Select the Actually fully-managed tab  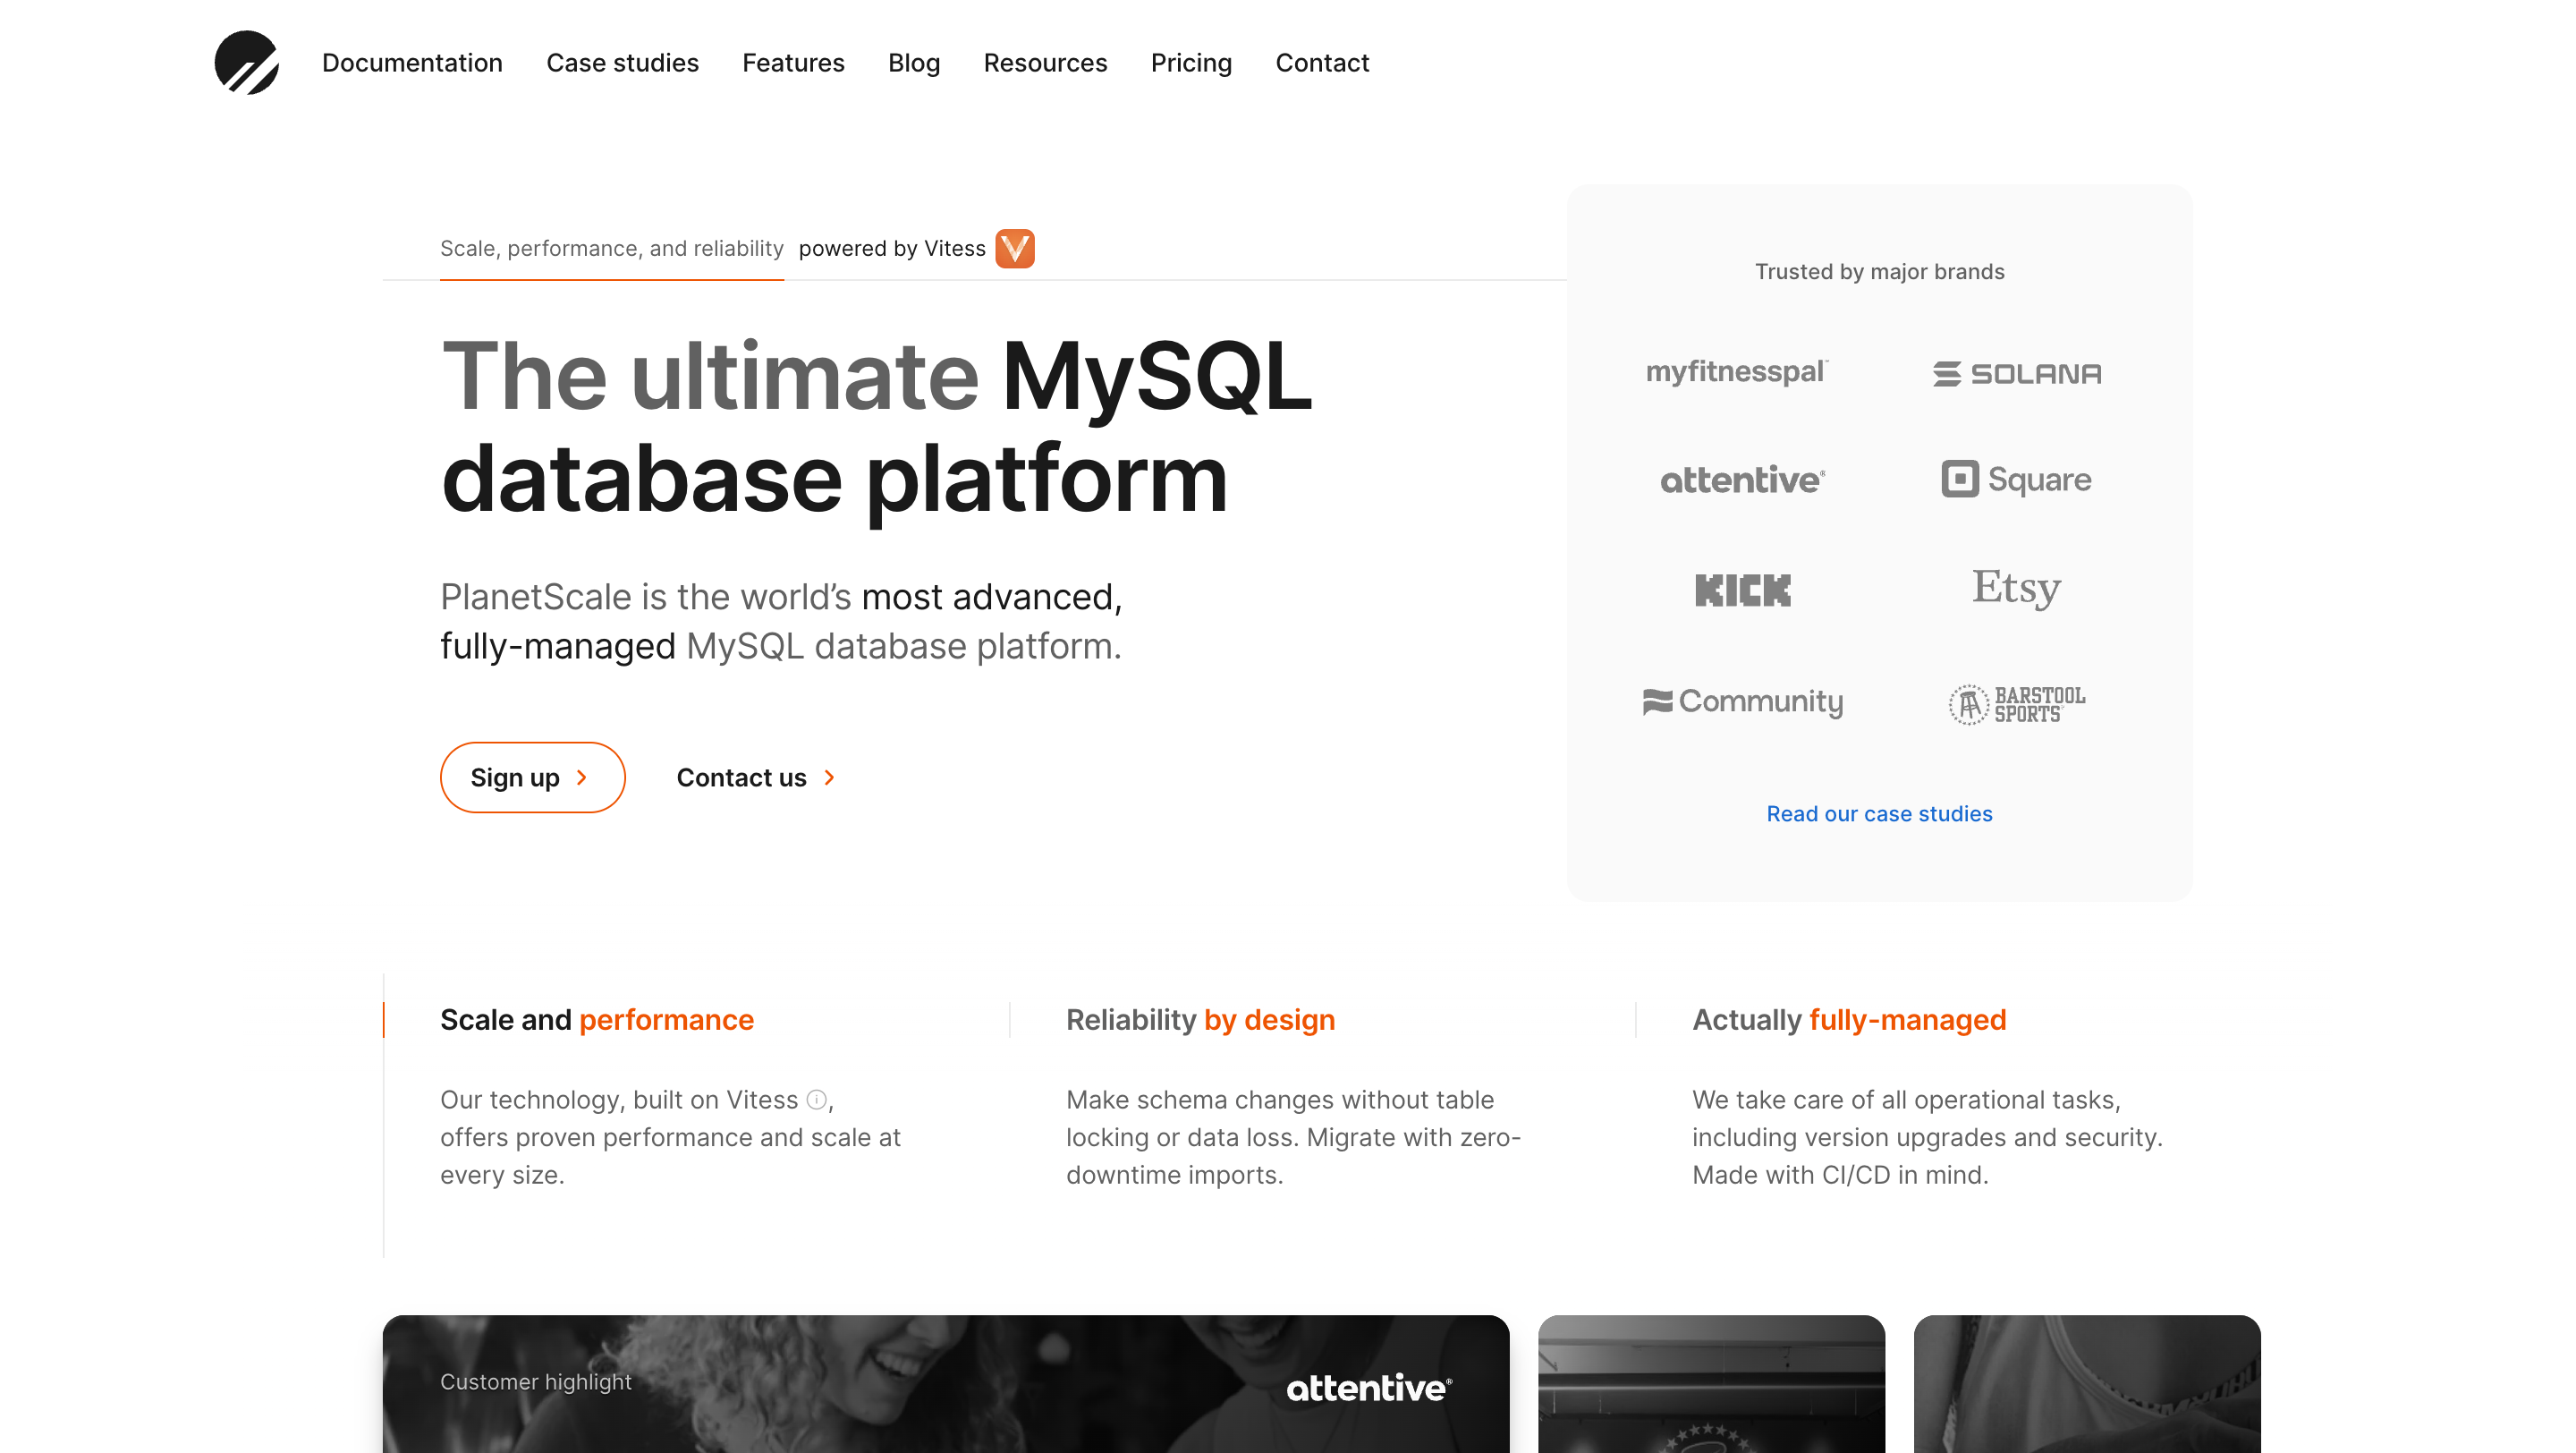pyautogui.click(x=1849, y=1020)
